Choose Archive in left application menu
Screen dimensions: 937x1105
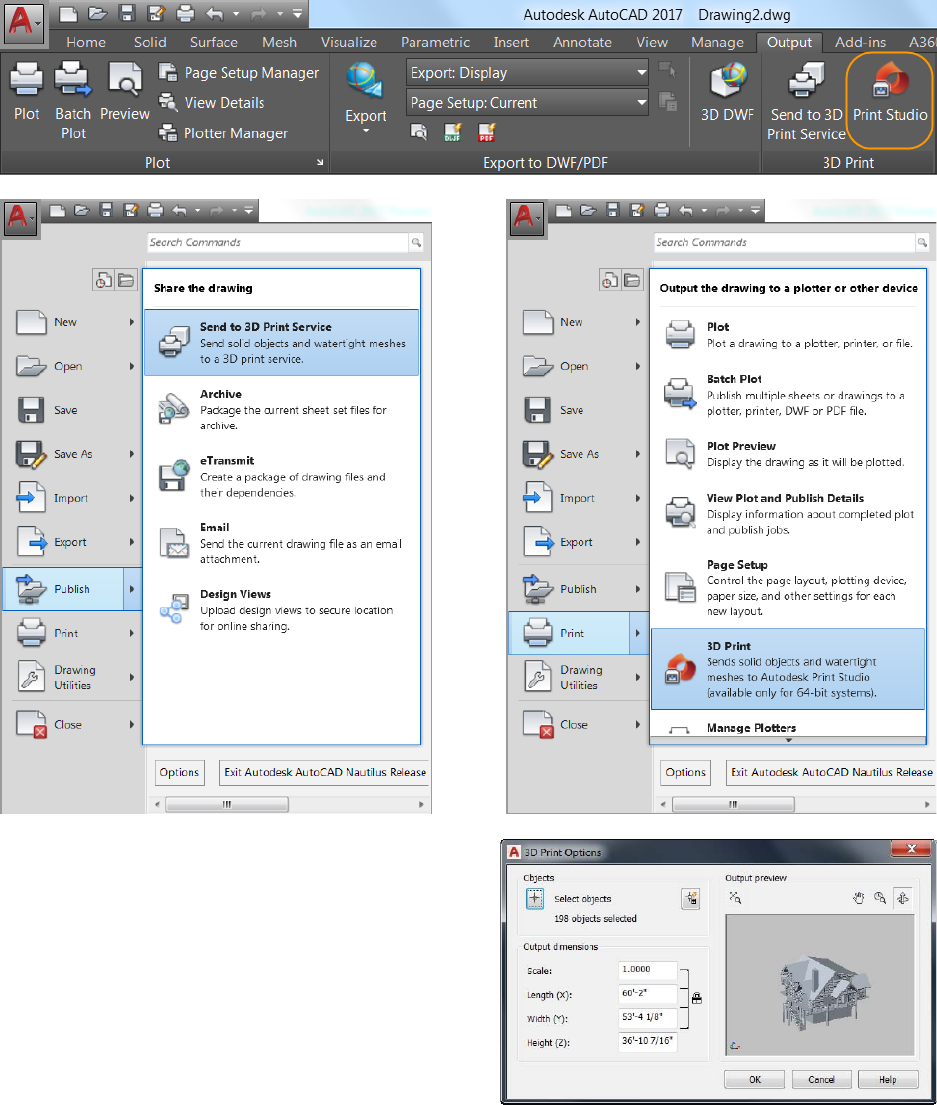coord(282,409)
